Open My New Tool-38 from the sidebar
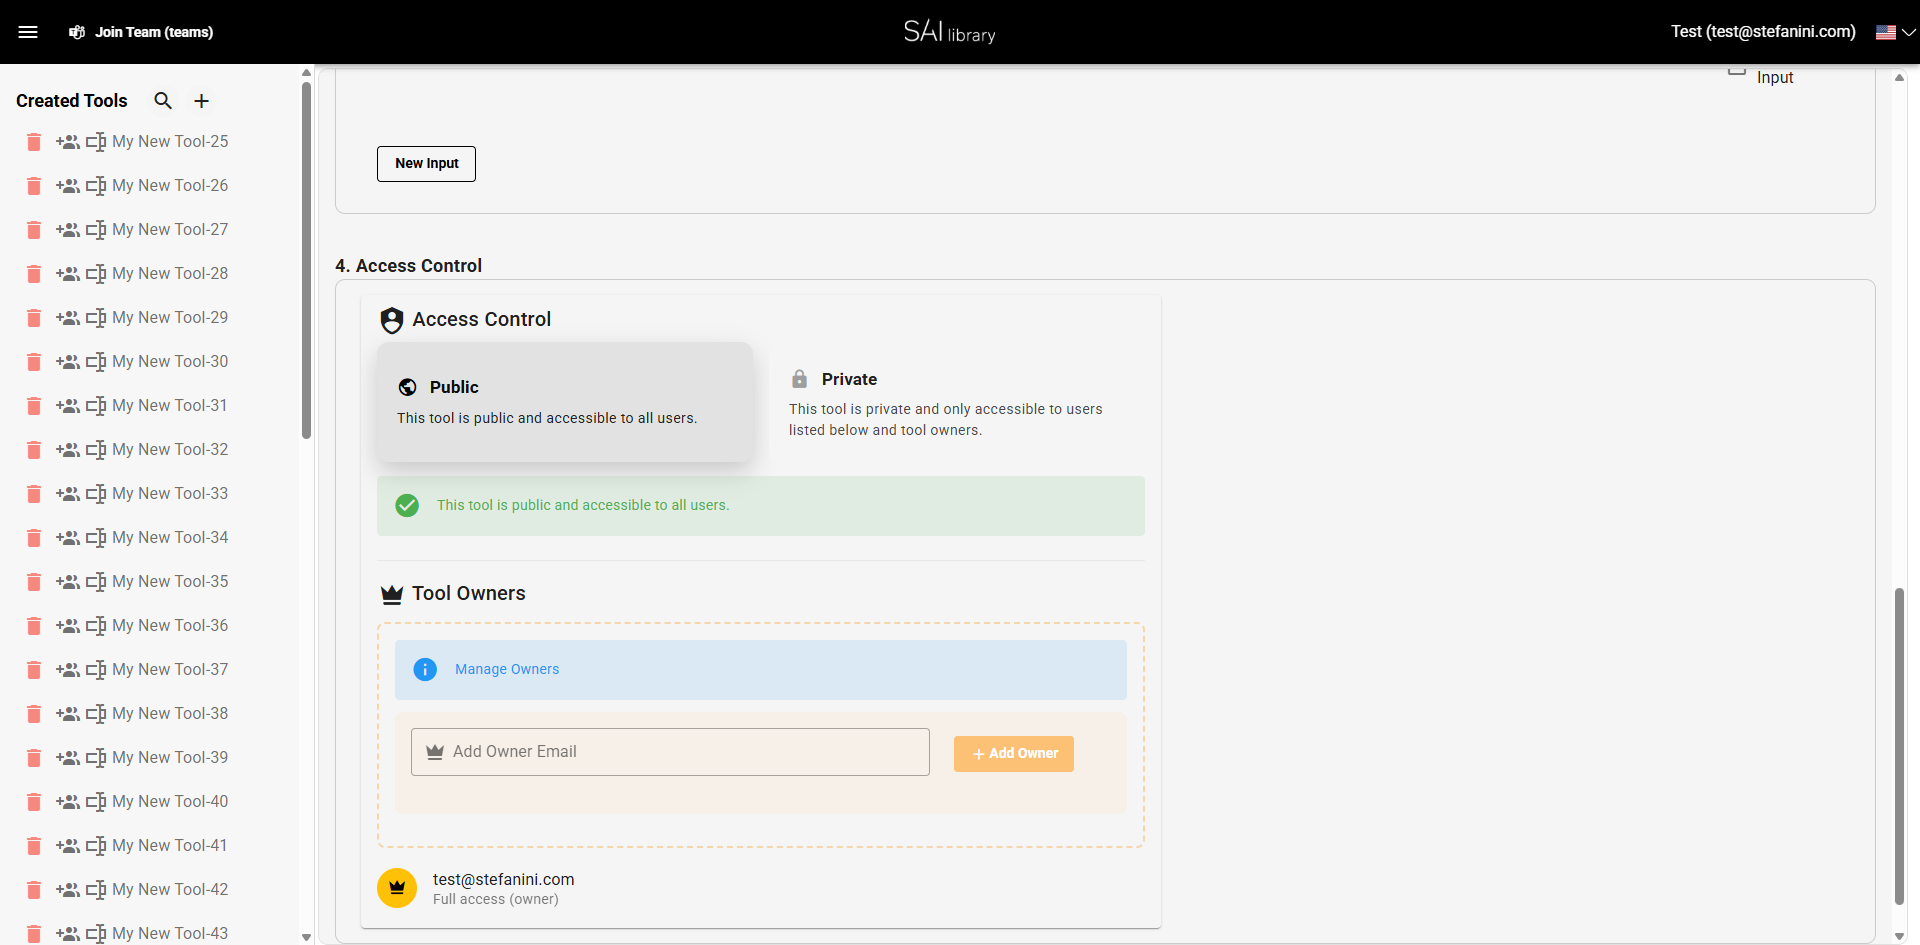This screenshot has height=945, width=1920. pyautogui.click(x=170, y=714)
